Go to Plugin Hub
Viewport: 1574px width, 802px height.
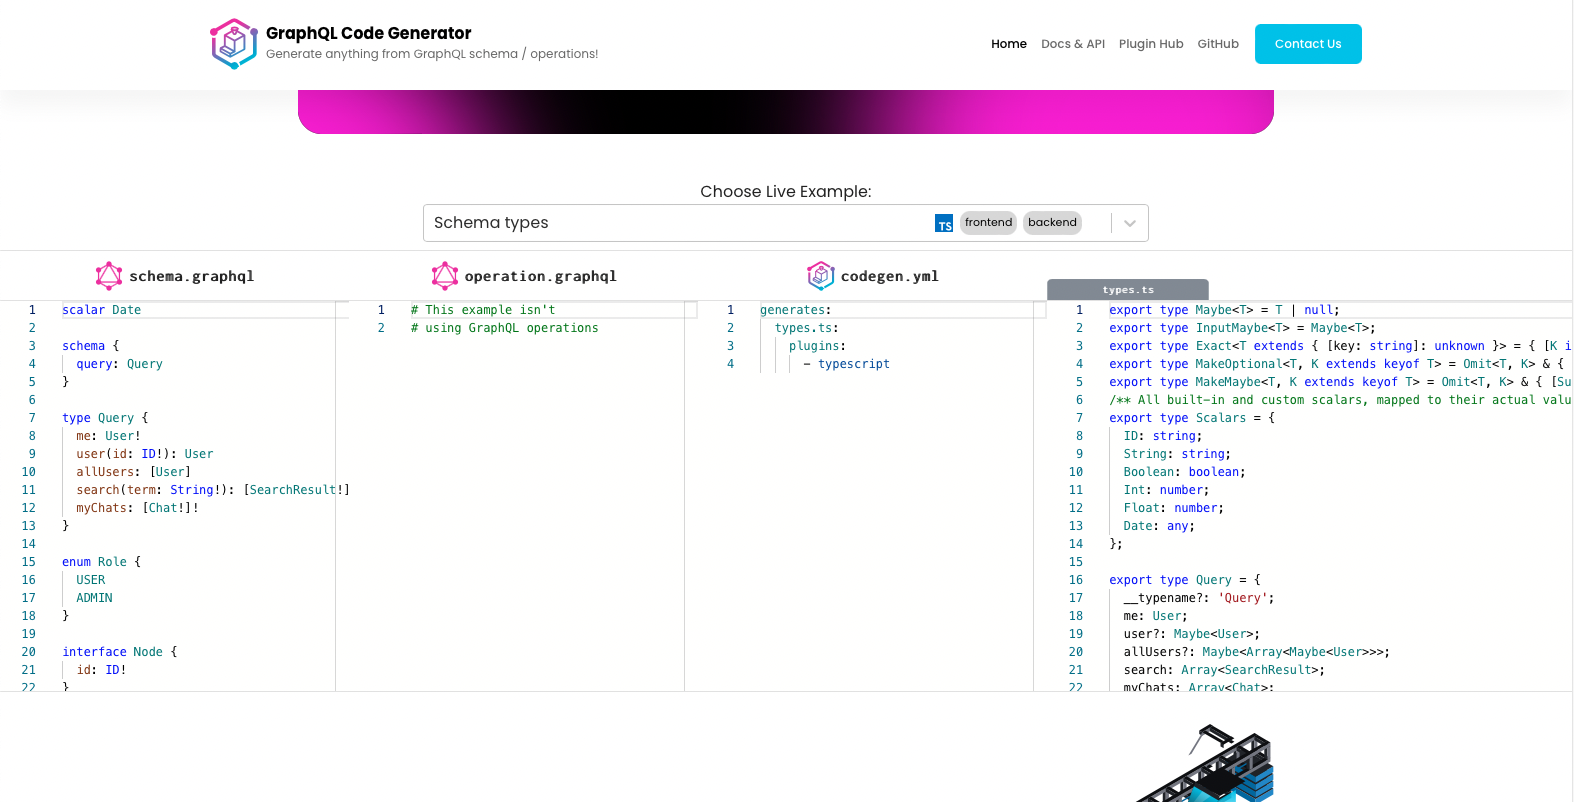click(1151, 44)
